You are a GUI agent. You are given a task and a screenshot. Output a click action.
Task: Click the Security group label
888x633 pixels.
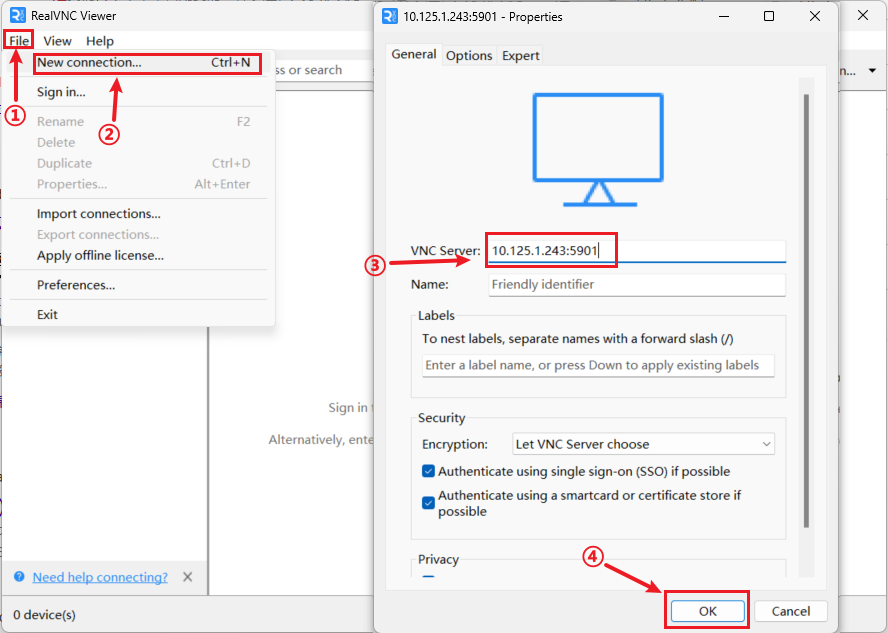coord(442,418)
